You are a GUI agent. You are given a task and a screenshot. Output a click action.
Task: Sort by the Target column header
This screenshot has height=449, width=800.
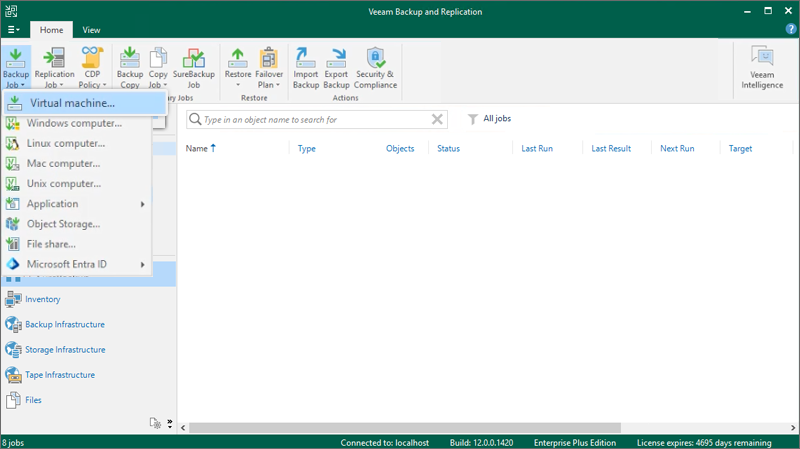740,148
